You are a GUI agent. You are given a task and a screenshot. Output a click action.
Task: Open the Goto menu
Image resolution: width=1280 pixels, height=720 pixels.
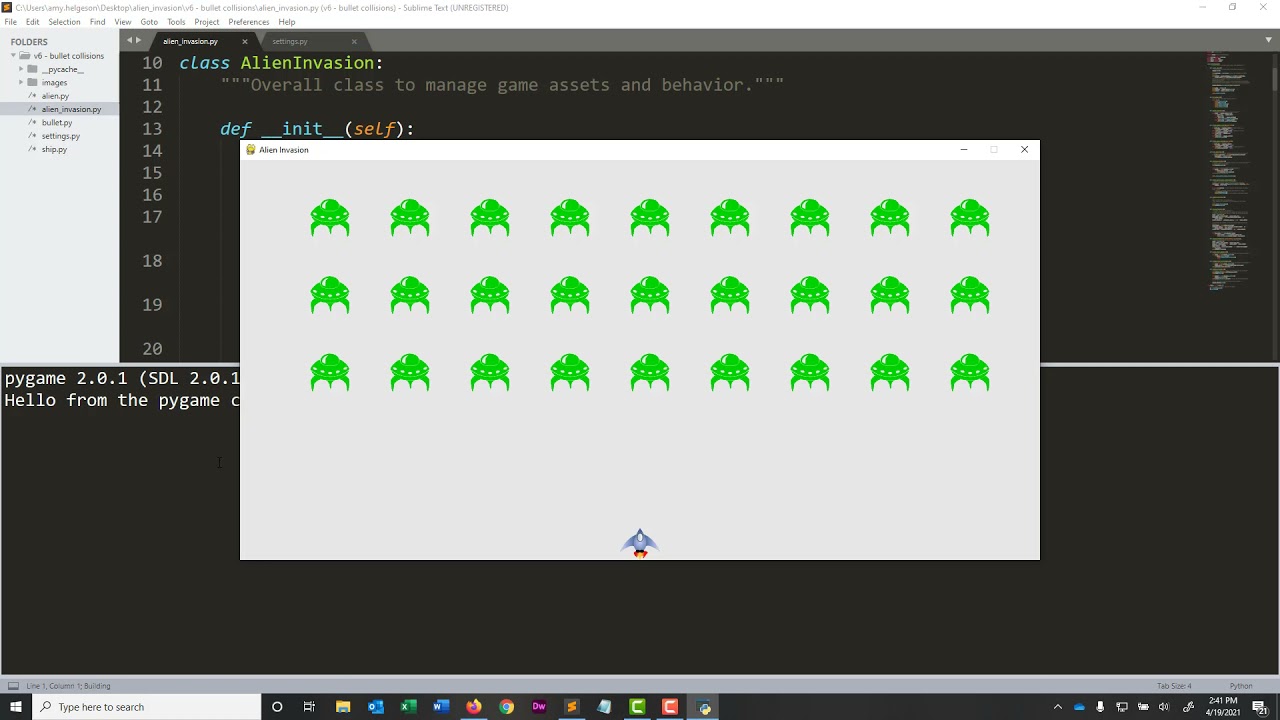(x=149, y=22)
